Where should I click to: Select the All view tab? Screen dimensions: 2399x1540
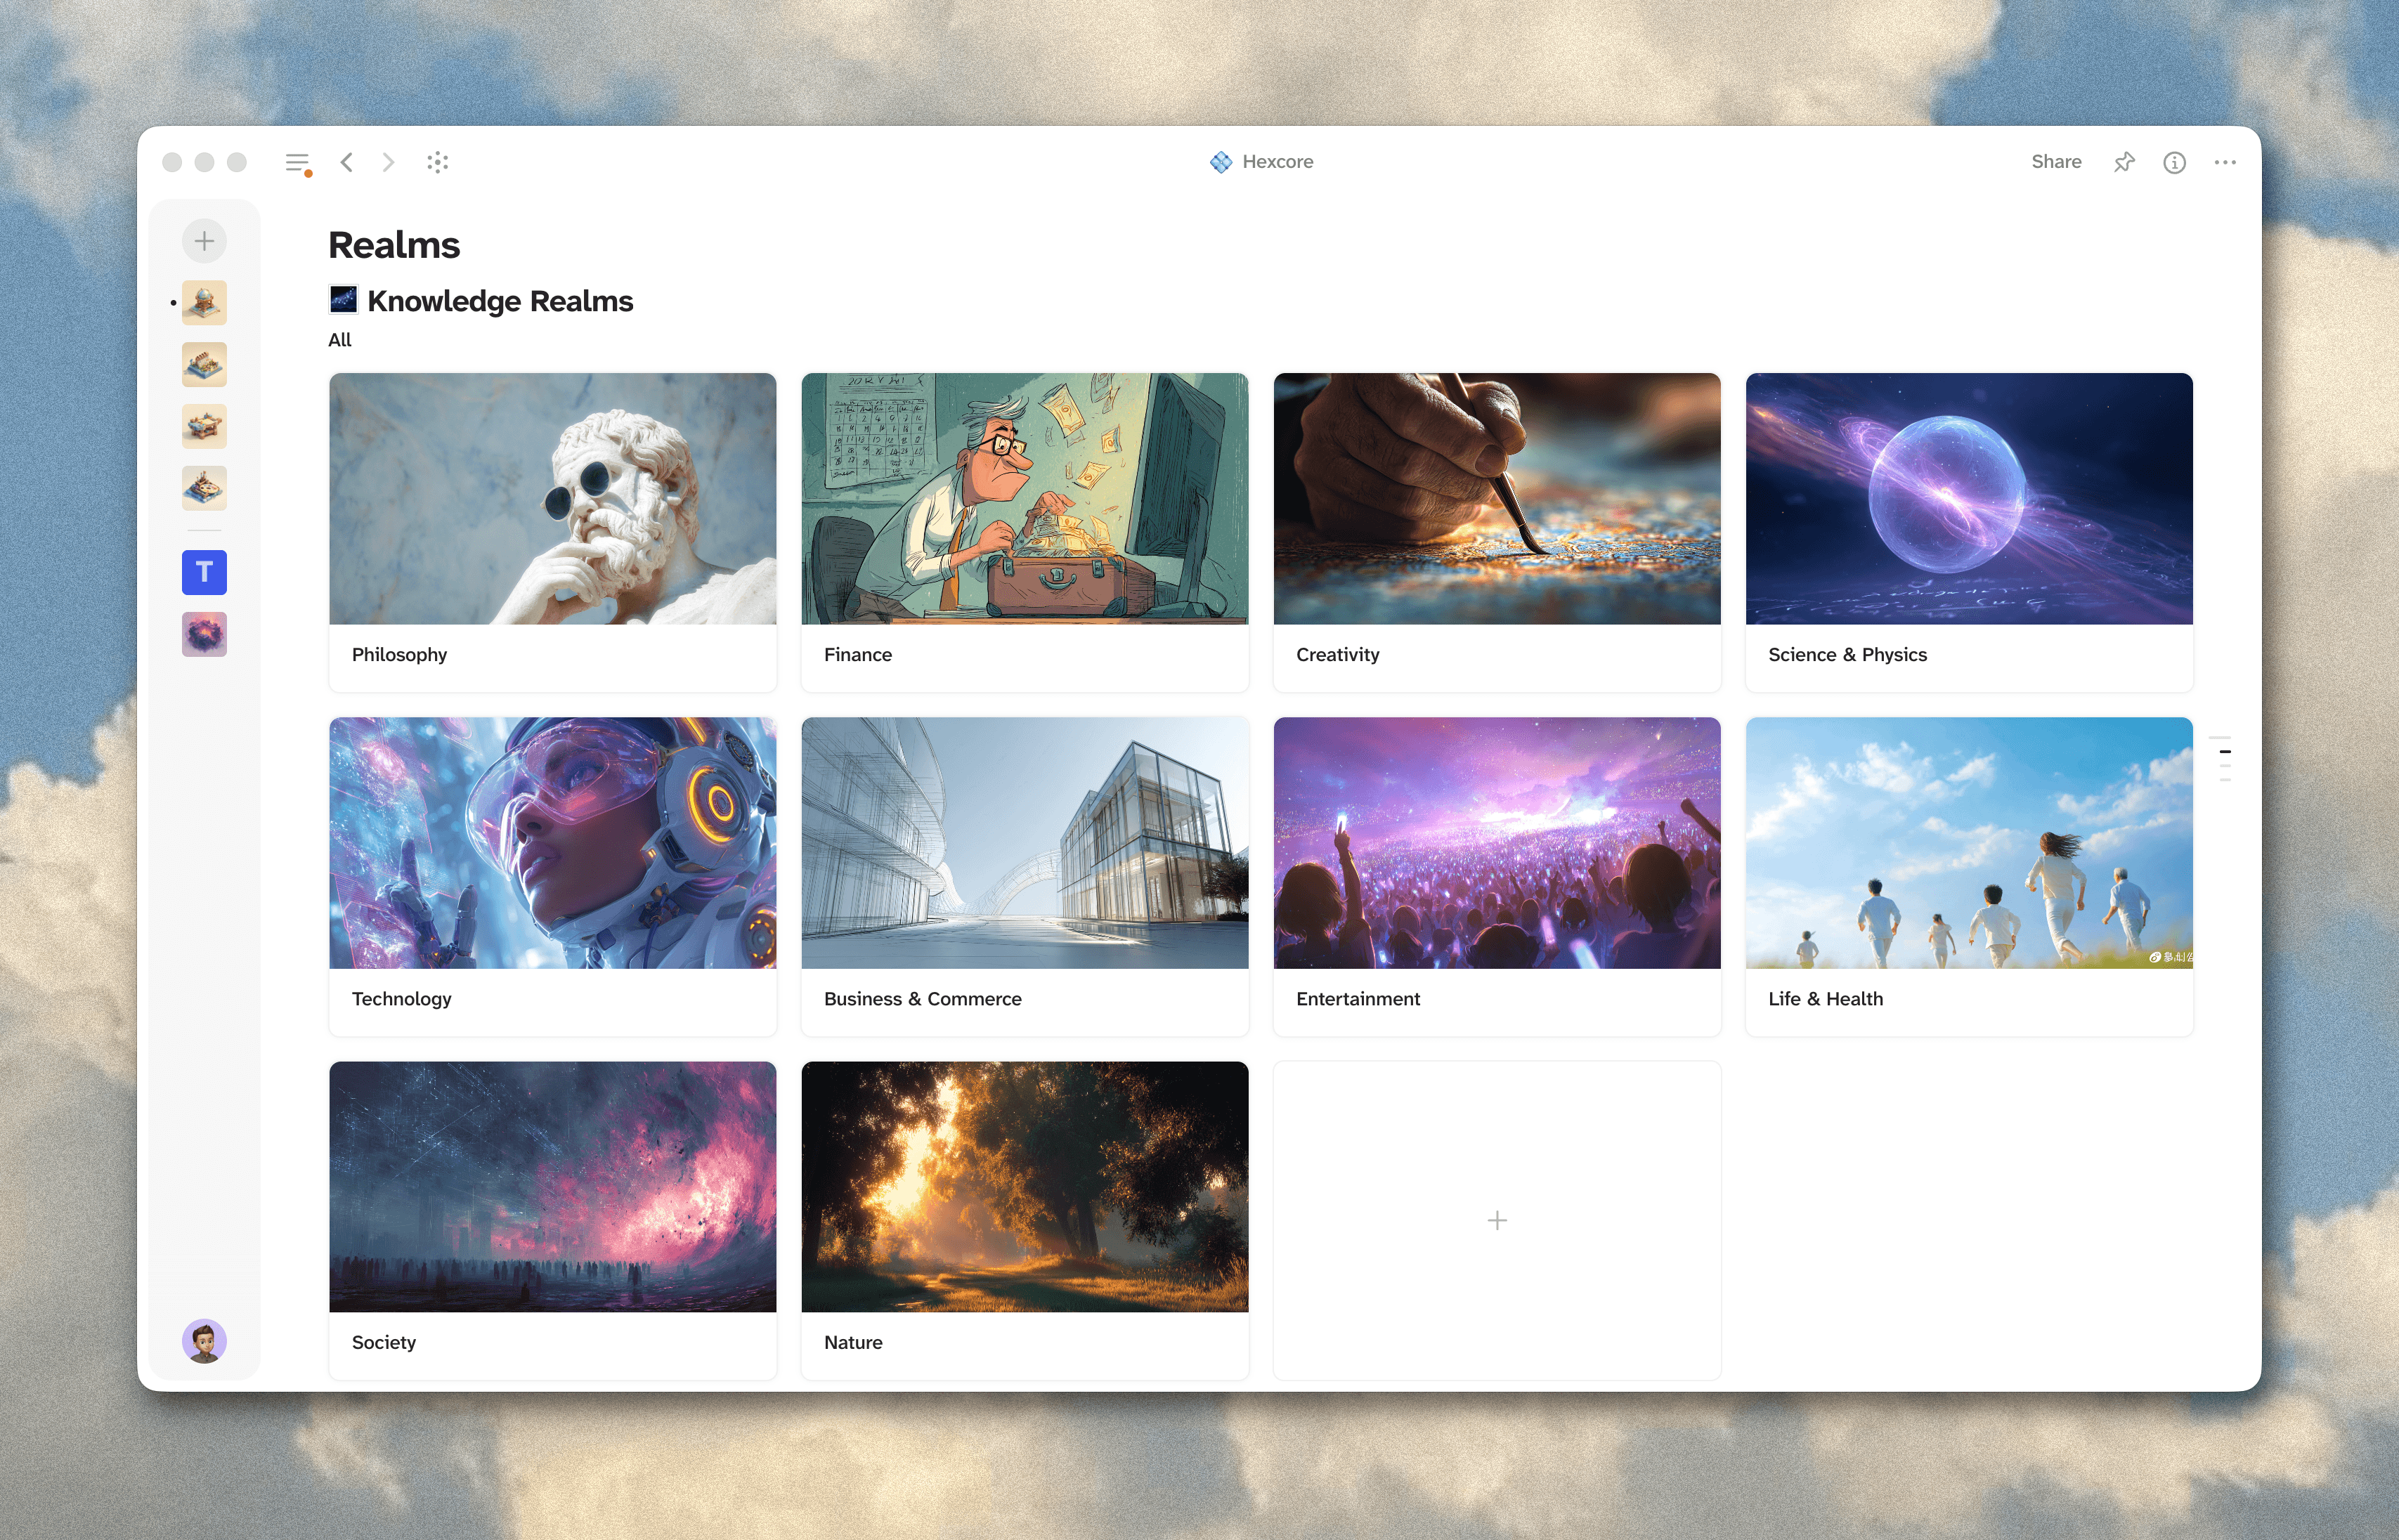pyautogui.click(x=339, y=340)
